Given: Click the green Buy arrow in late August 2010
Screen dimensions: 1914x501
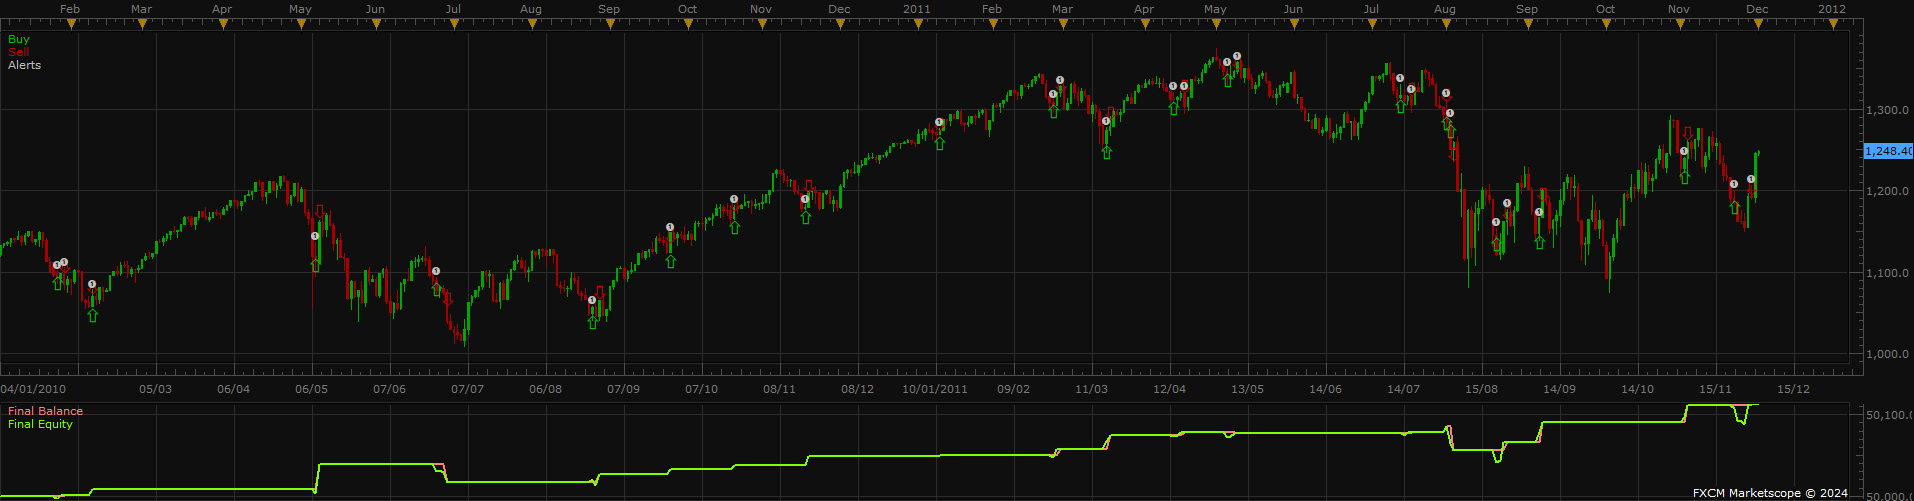Looking at the screenshot, I should [x=592, y=322].
